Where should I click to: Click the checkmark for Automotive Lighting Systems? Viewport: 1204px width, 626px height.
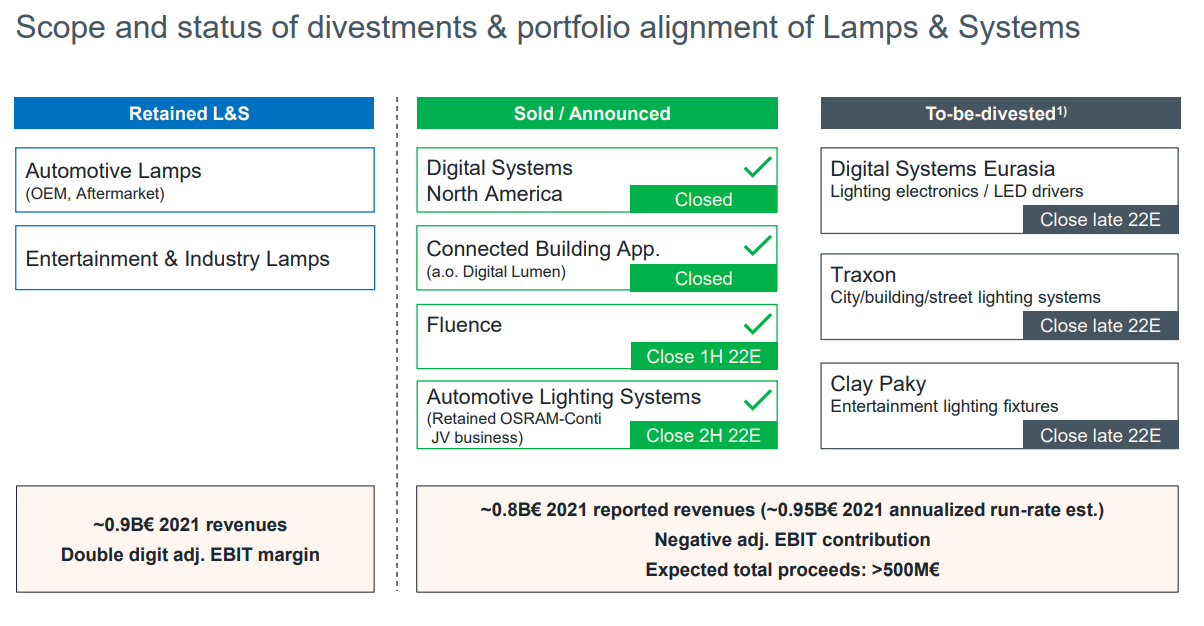point(758,401)
